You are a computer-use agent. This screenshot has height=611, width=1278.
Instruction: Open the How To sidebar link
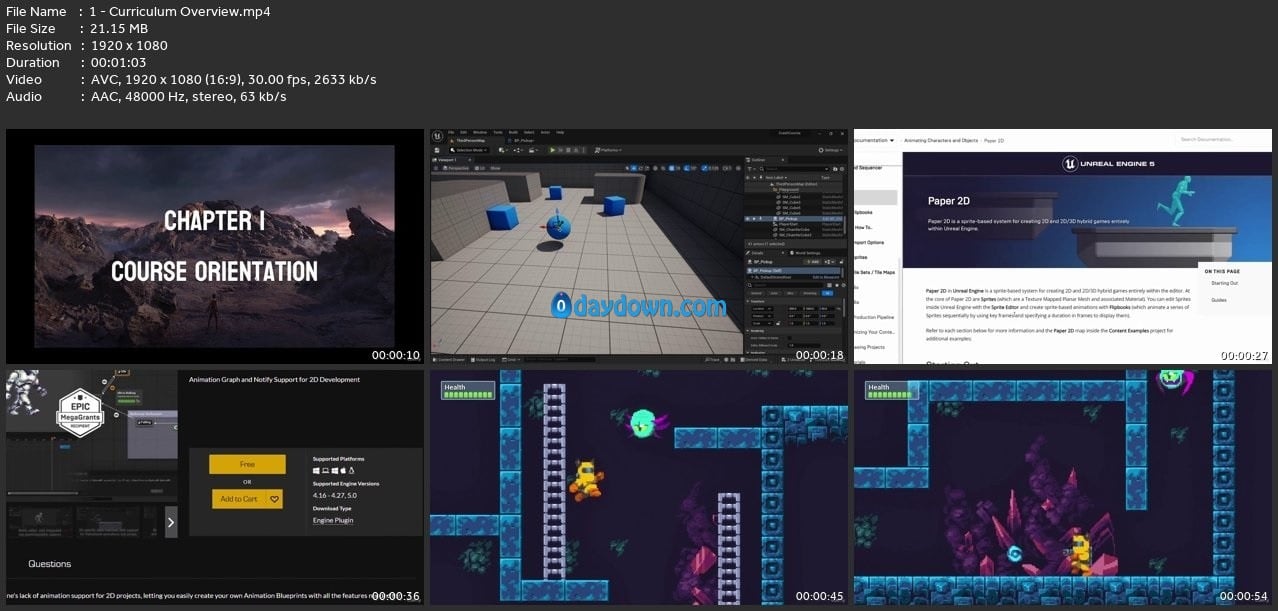(x=862, y=227)
